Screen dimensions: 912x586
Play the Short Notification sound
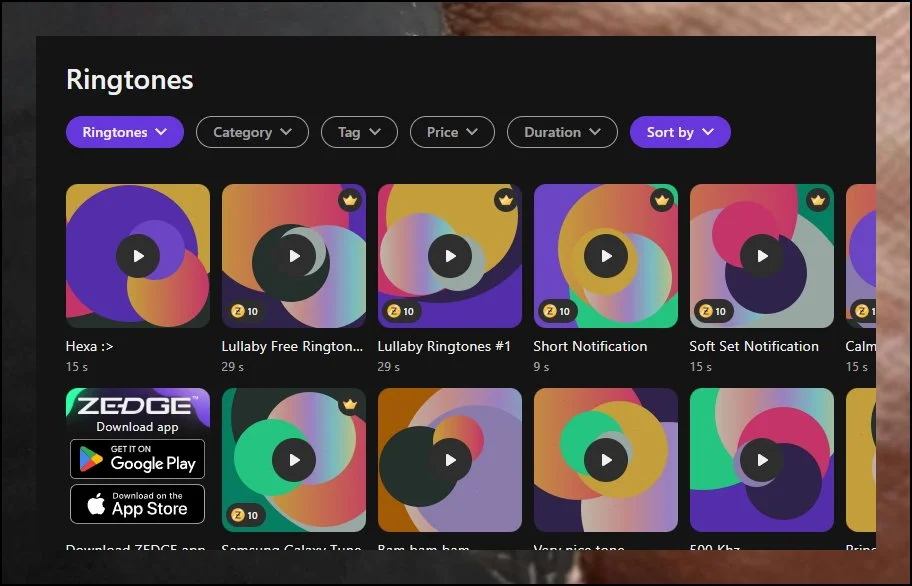606,256
